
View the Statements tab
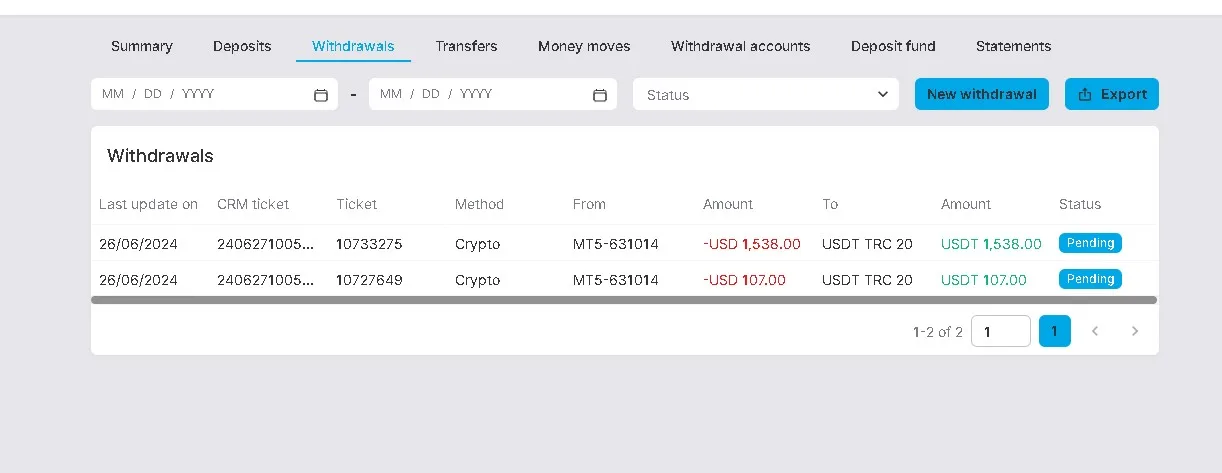(x=1013, y=46)
